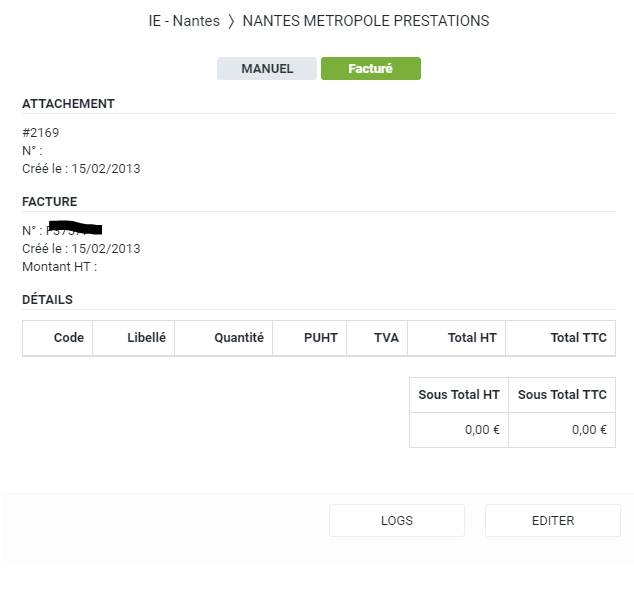Select the MANUEL badge

point(267,68)
